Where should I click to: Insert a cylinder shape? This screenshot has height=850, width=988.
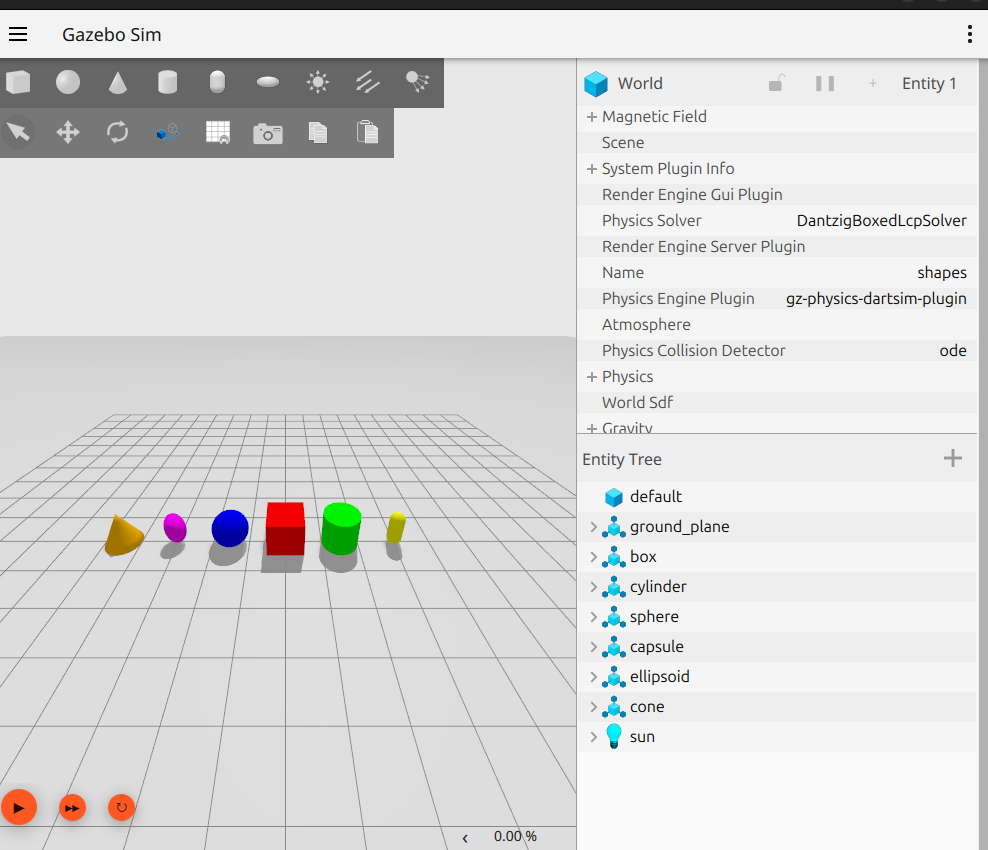(168, 82)
